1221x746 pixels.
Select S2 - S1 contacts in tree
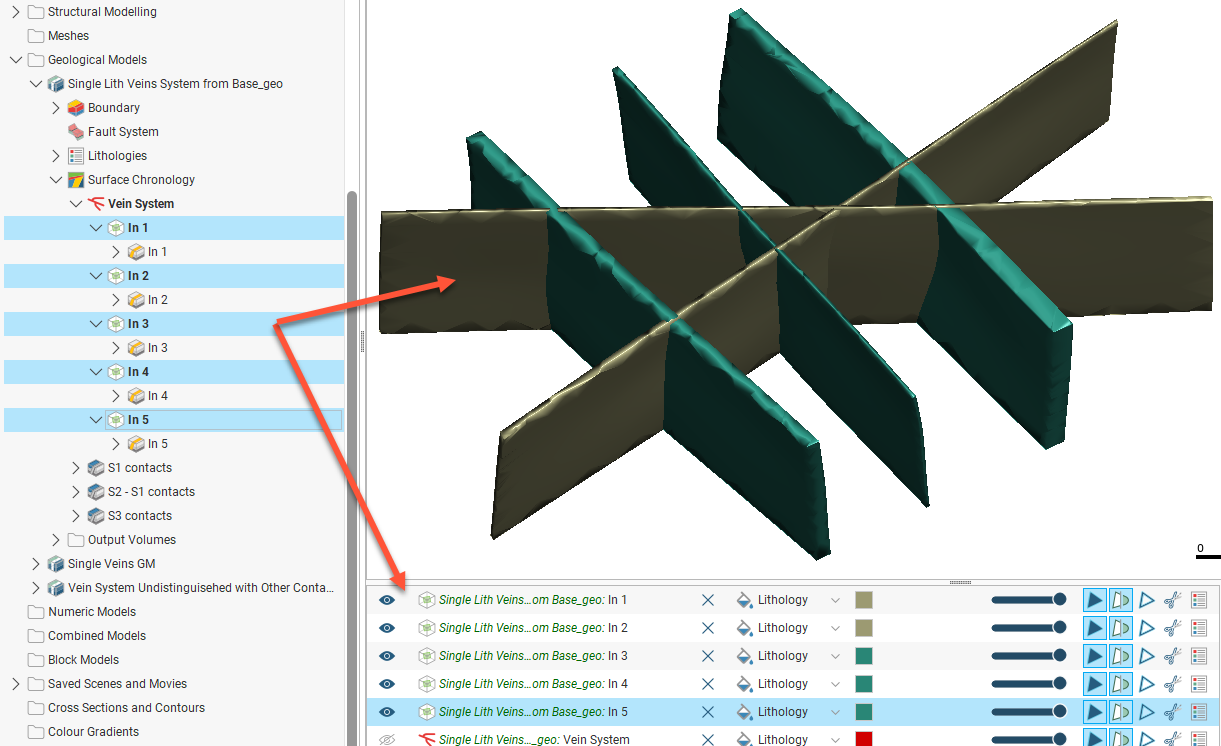[150, 492]
